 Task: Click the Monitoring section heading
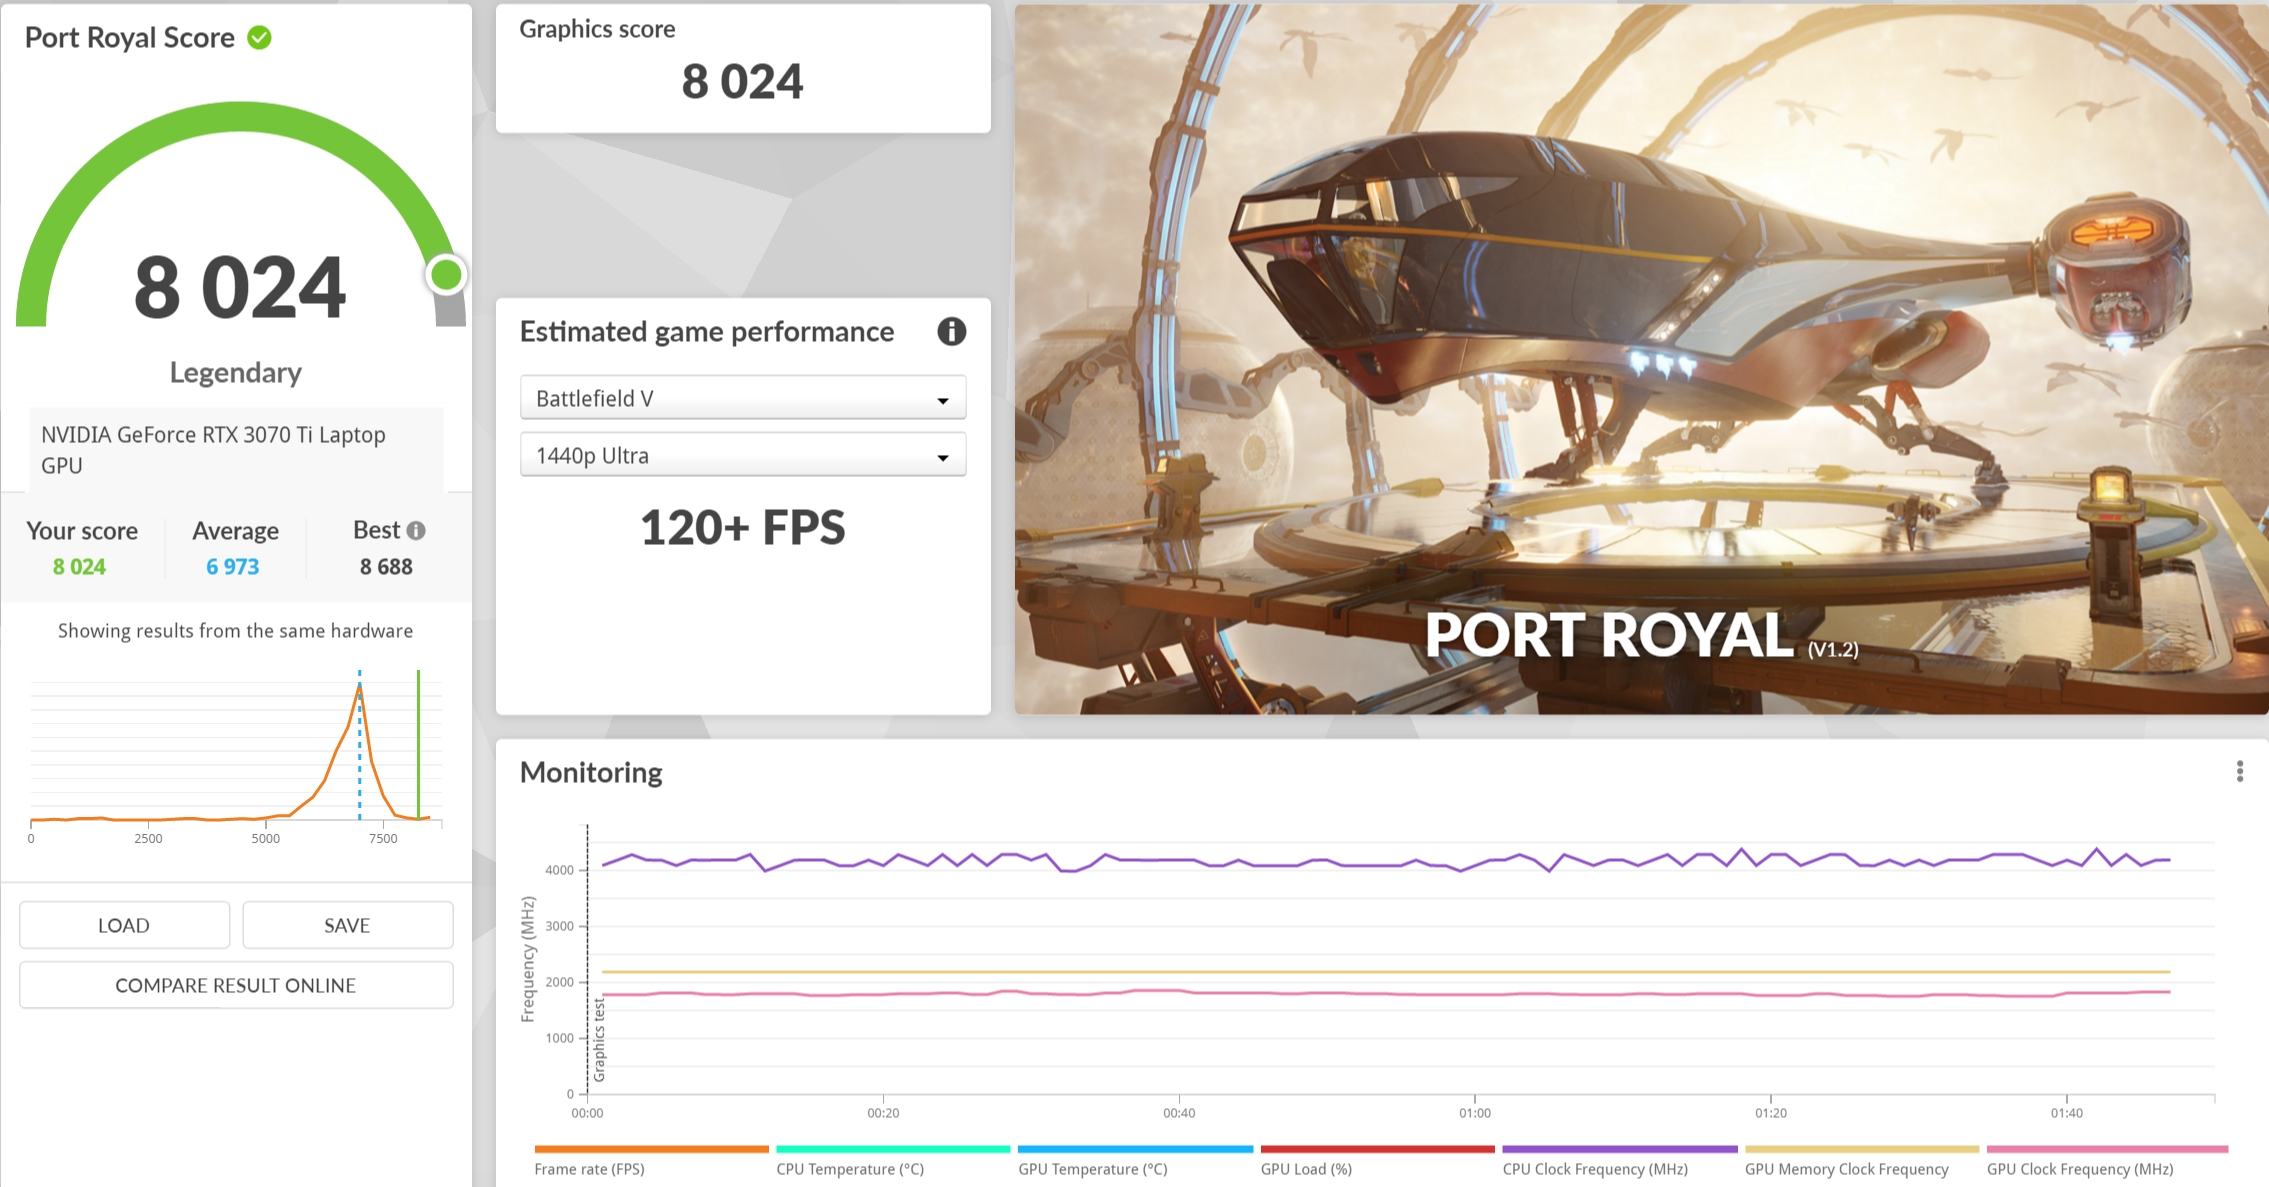[591, 772]
